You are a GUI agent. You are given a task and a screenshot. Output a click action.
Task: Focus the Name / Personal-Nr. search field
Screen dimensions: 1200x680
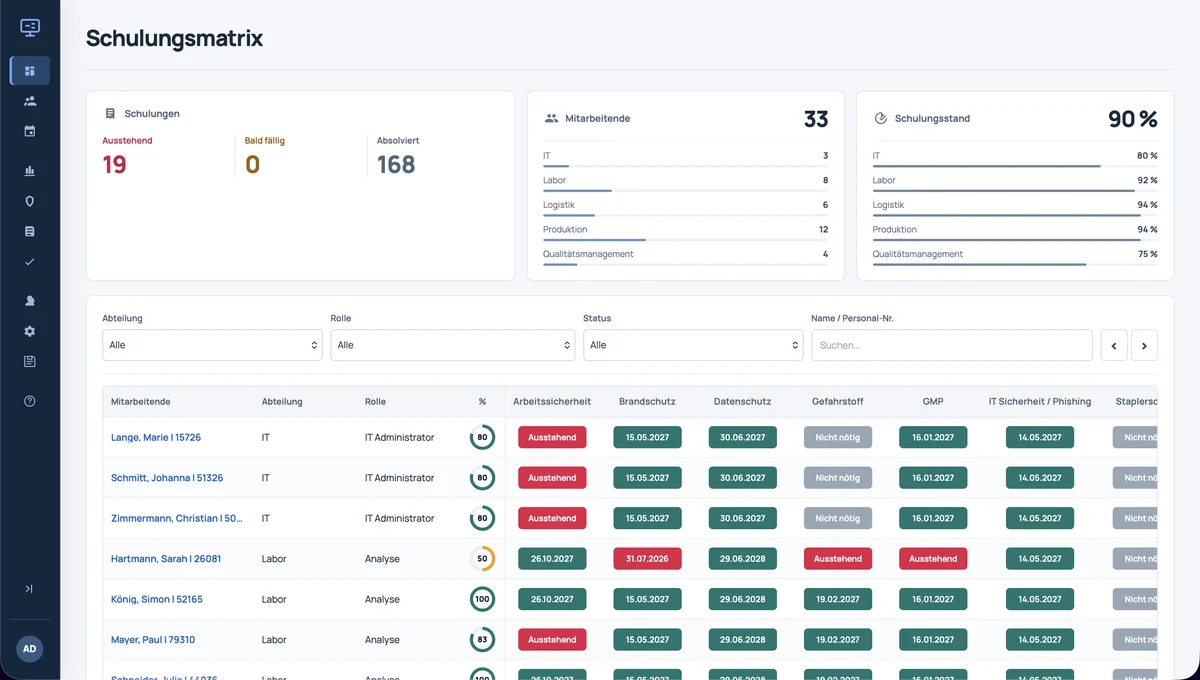pos(951,345)
